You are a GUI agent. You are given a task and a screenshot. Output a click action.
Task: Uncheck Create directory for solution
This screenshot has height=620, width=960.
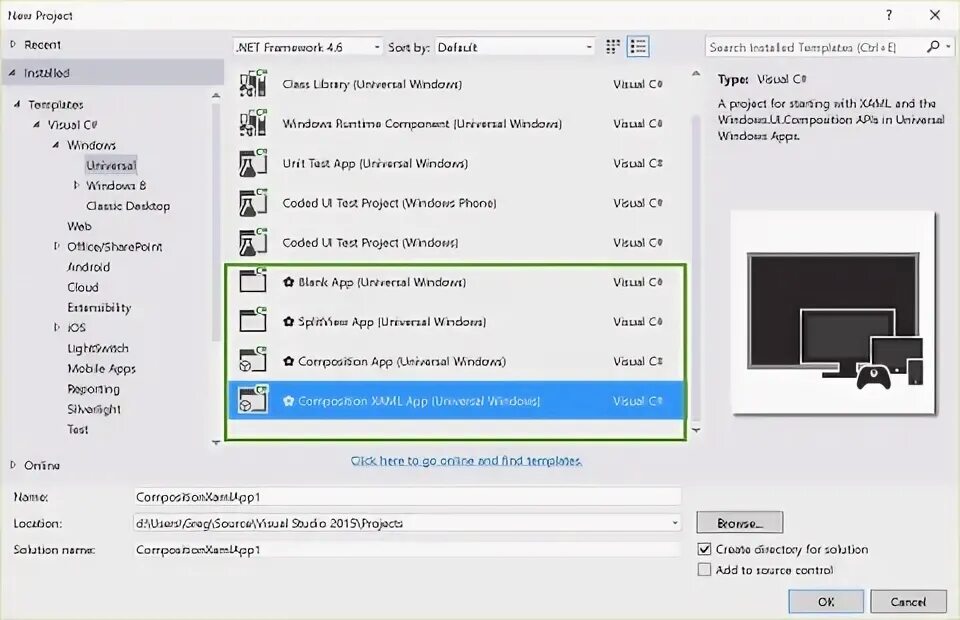pyautogui.click(x=705, y=549)
